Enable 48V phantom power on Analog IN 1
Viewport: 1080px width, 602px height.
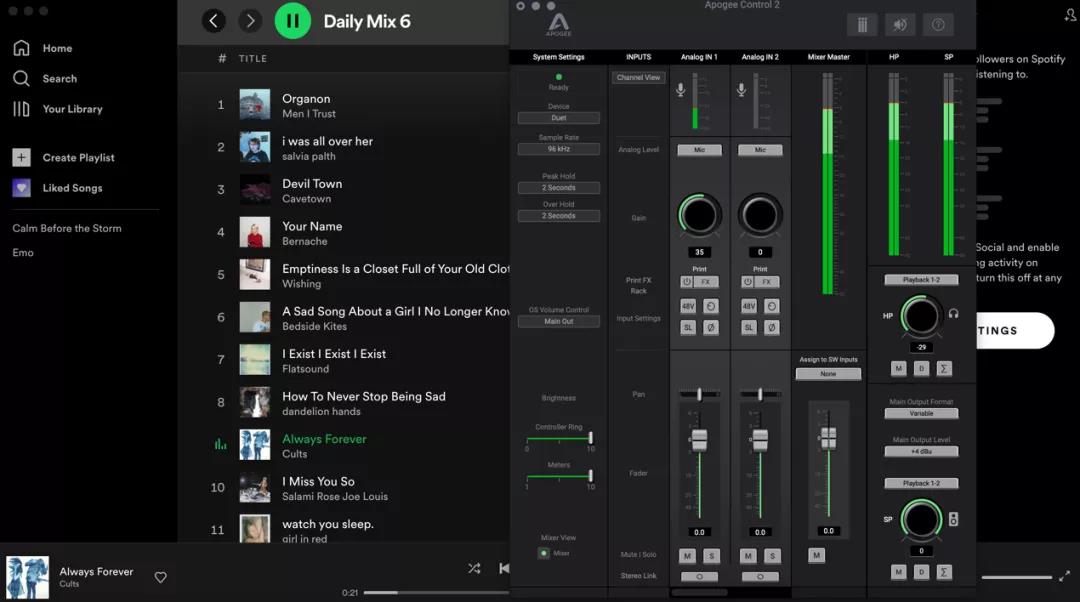(688, 306)
